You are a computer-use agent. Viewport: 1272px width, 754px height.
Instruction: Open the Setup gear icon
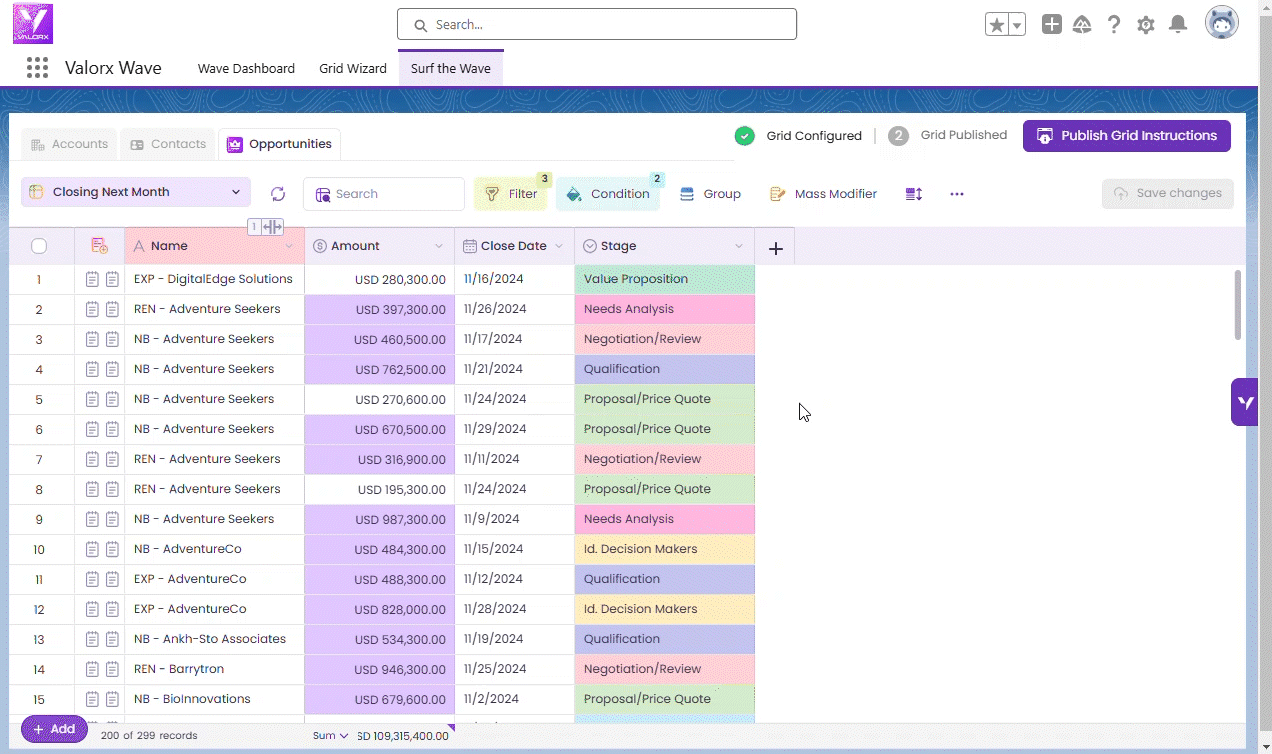1146,25
